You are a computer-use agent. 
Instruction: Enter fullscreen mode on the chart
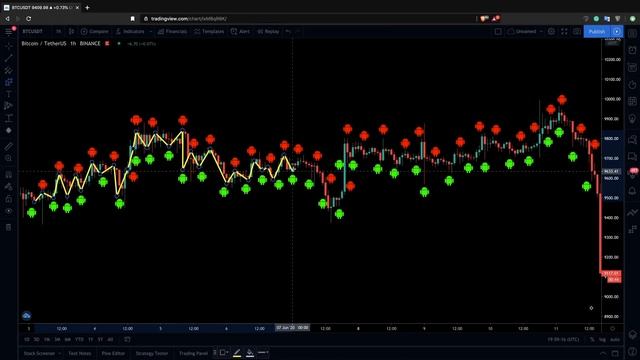[x=564, y=31]
